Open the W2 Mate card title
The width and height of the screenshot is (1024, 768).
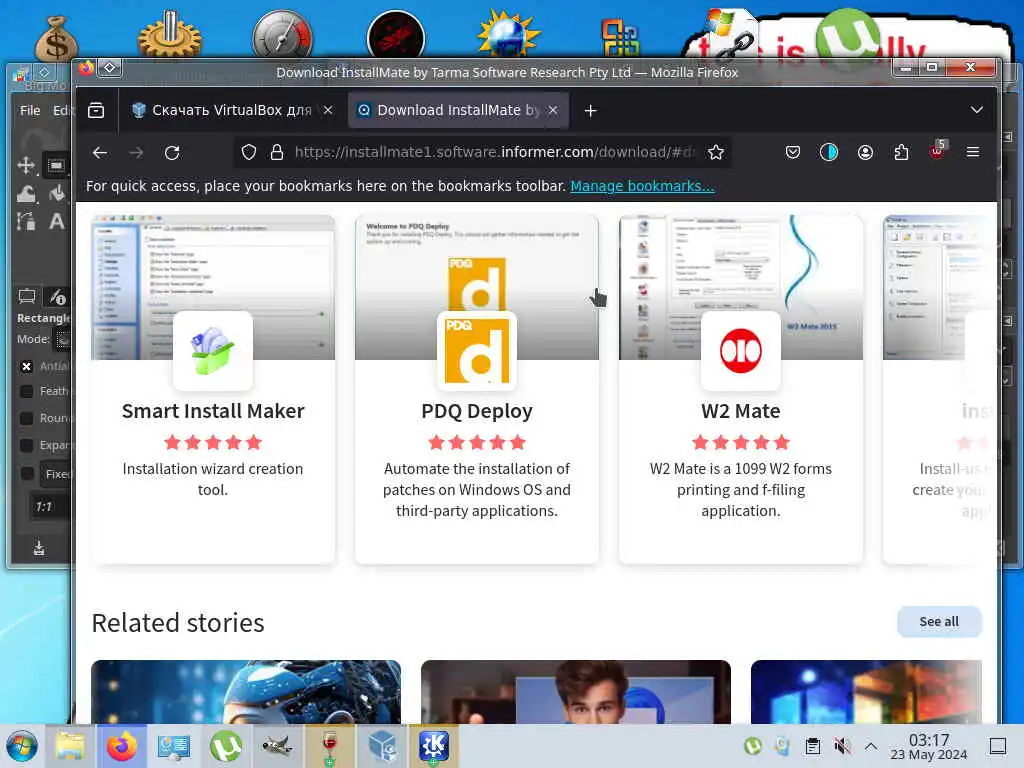741,411
